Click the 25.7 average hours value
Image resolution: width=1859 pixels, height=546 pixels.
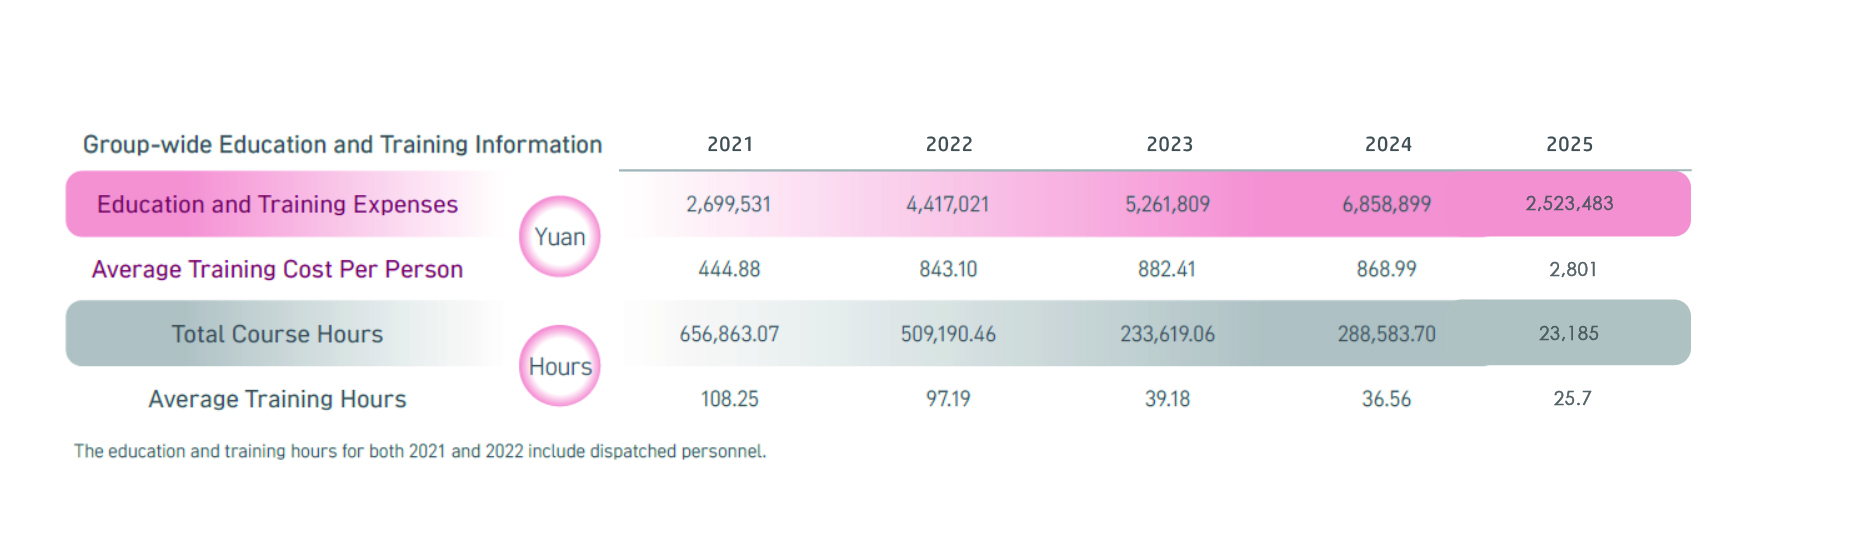pyautogui.click(x=1572, y=399)
